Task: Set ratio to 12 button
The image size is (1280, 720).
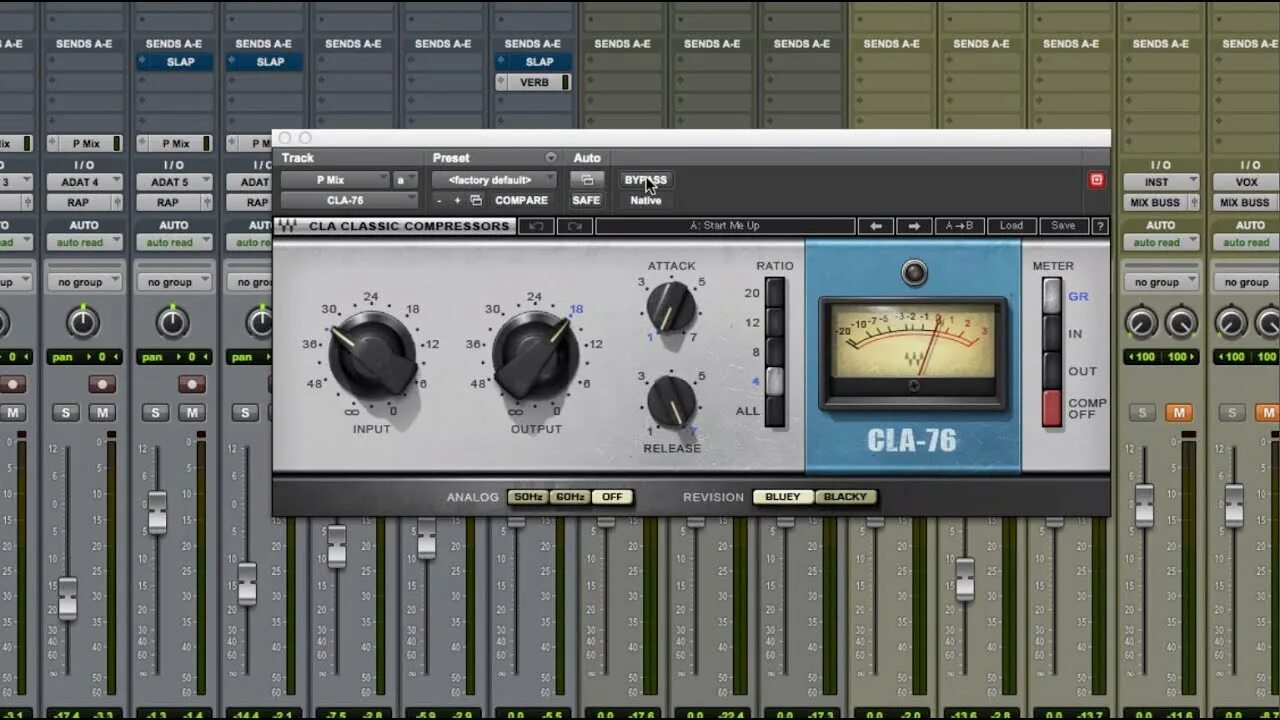Action: [774, 323]
